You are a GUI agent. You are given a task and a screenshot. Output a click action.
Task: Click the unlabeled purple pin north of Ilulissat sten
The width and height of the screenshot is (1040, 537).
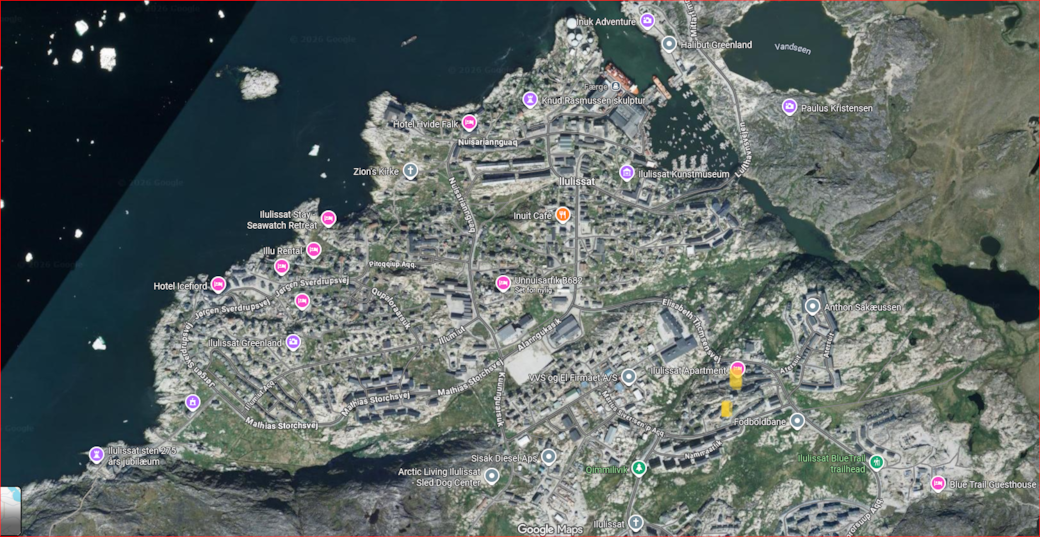coord(192,402)
